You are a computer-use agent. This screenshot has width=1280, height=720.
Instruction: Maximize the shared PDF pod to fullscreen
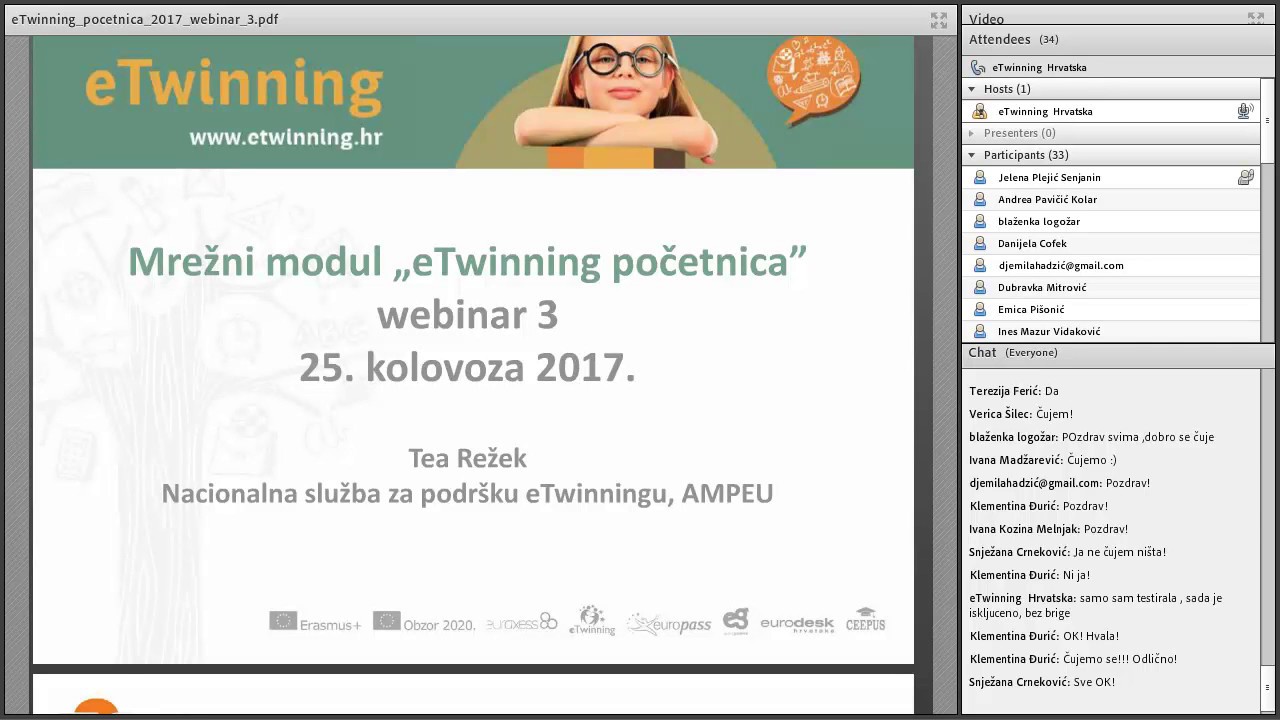[939, 19]
